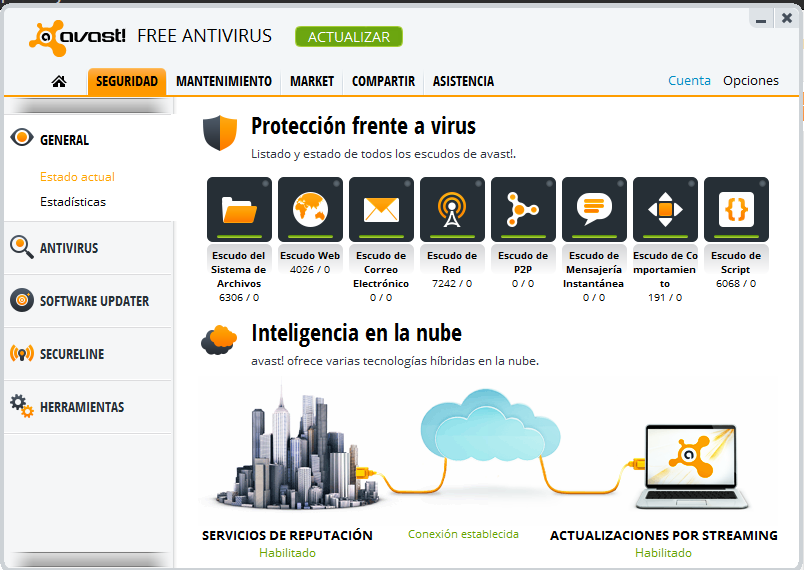Click the Herramientas gears icon
Screen dimensions: 804x570
[x=22, y=406]
